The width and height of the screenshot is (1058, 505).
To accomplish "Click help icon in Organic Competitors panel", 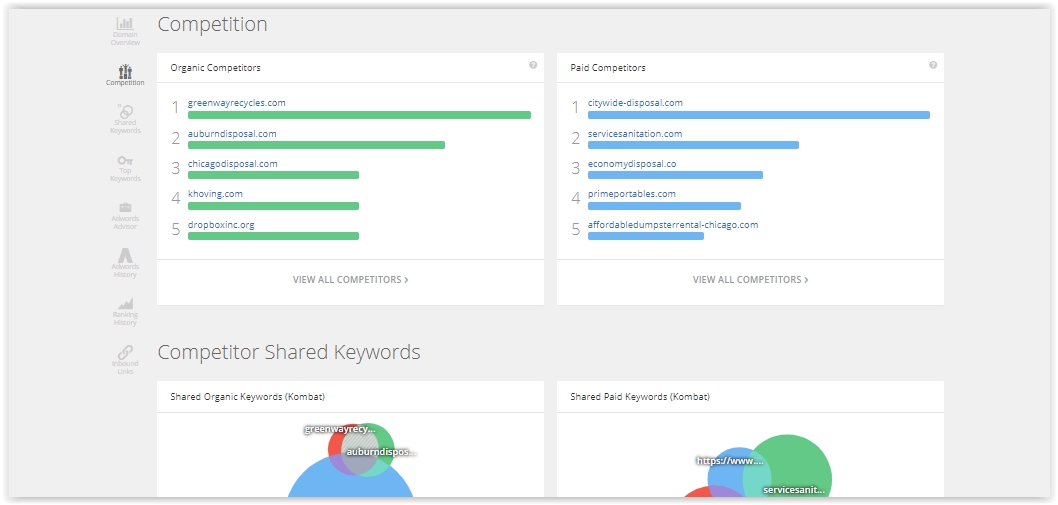I will [x=533, y=65].
